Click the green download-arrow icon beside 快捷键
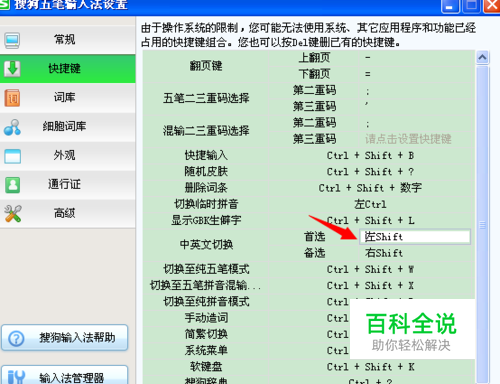Viewport: 500px width, 384px height. pos(12,69)
